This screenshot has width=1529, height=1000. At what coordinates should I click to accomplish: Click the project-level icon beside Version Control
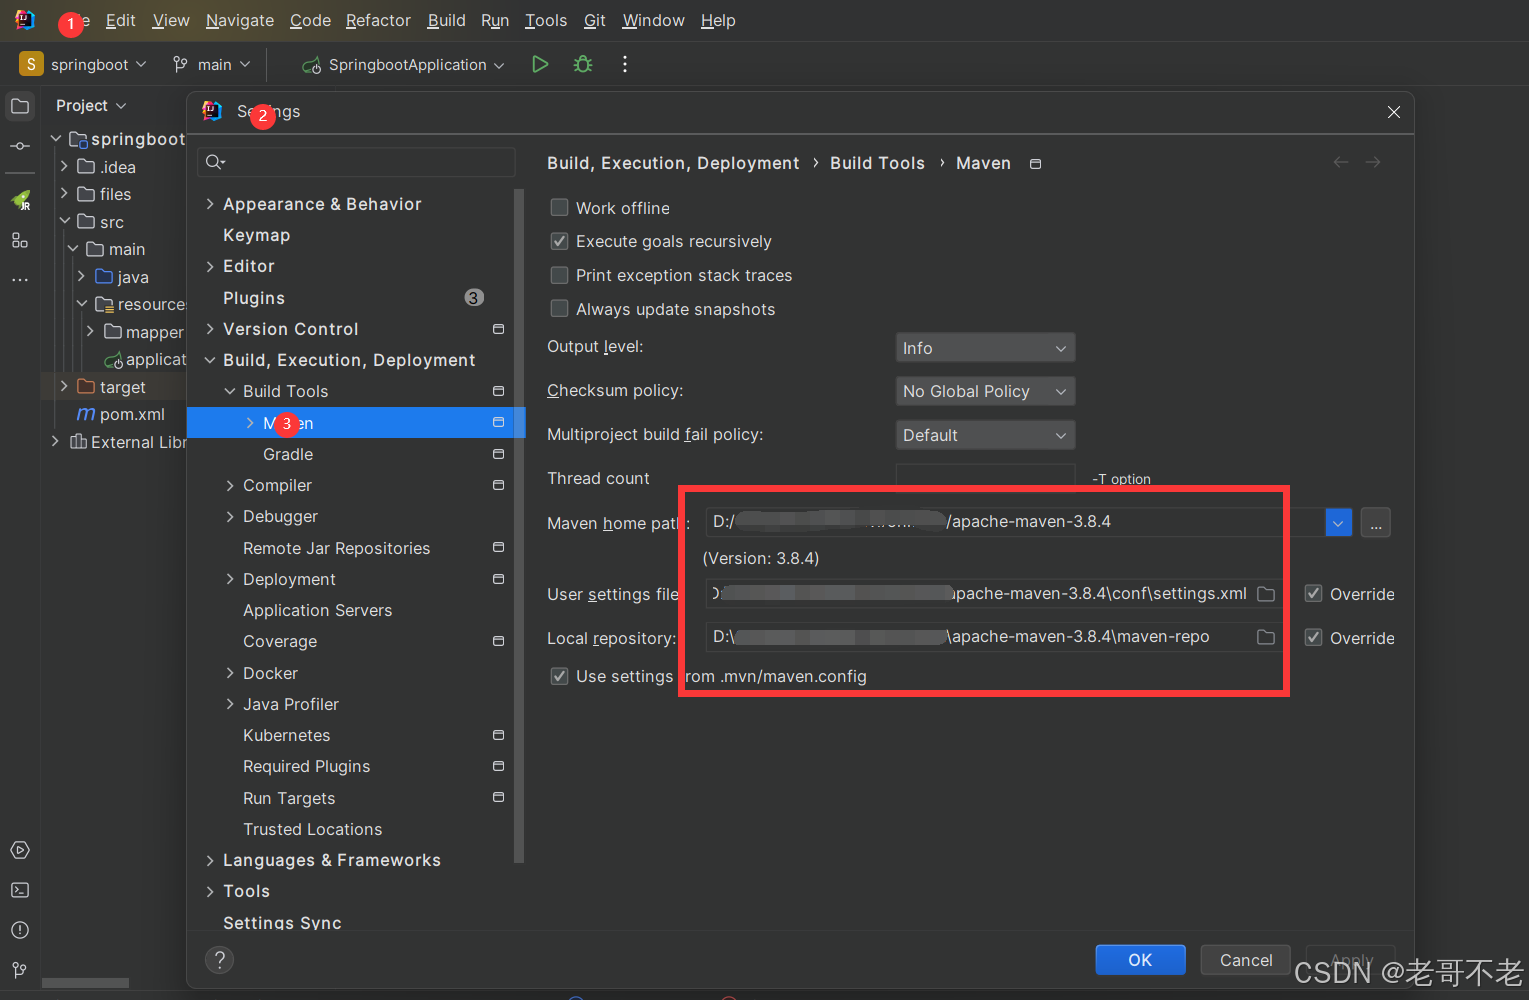coord(499,329)
